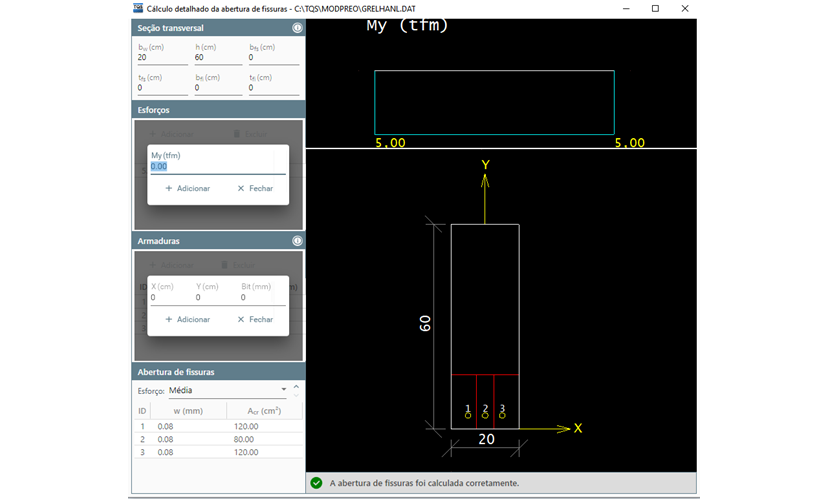Click Fechar in the My (tfm) popup
Image resolution: width=828 pixels, height=500 pixels.
click(255, 188)
